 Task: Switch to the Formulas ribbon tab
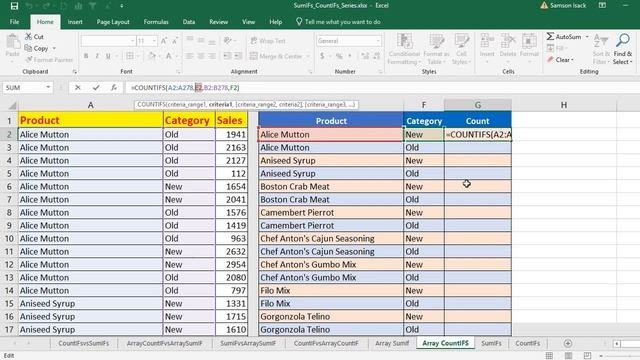click(156, 22)
